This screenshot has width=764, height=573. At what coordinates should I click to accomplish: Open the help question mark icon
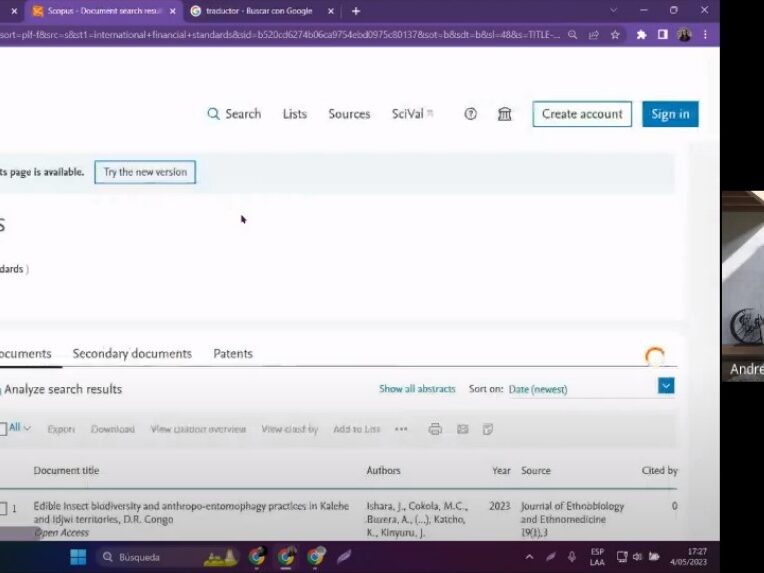pyautogui.click(x=470, y=114)
